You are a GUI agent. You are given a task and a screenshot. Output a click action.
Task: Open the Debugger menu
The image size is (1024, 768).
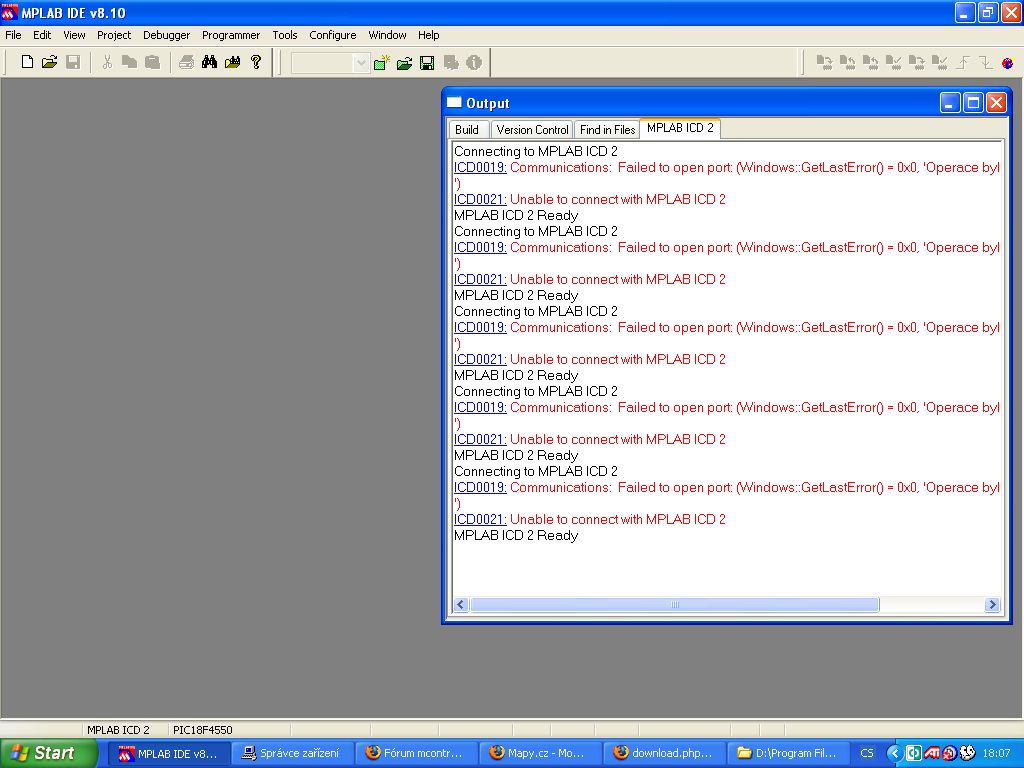pyautogui.click(x=167, y=35)
